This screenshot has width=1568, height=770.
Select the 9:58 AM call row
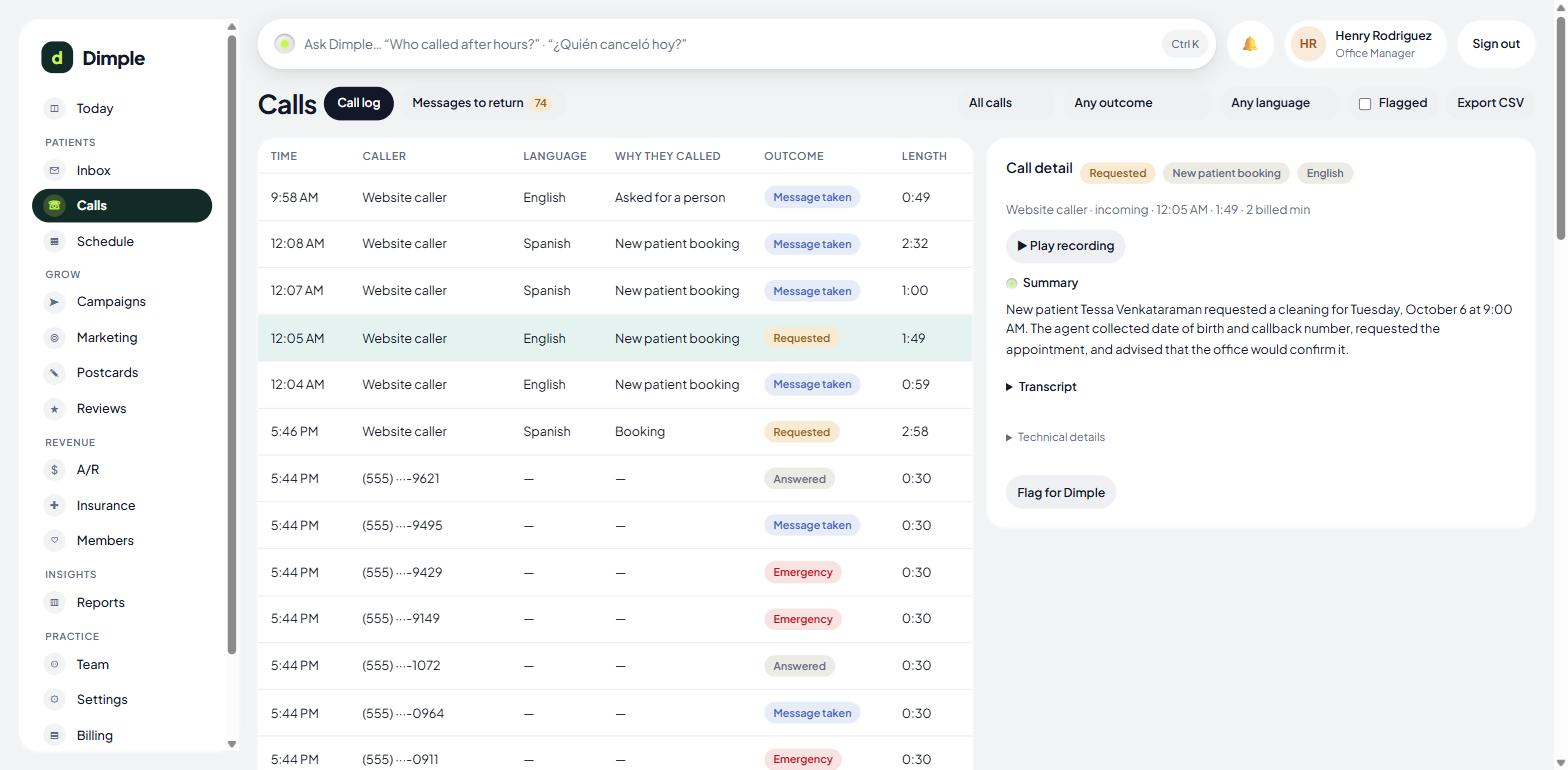click(615, 197)
